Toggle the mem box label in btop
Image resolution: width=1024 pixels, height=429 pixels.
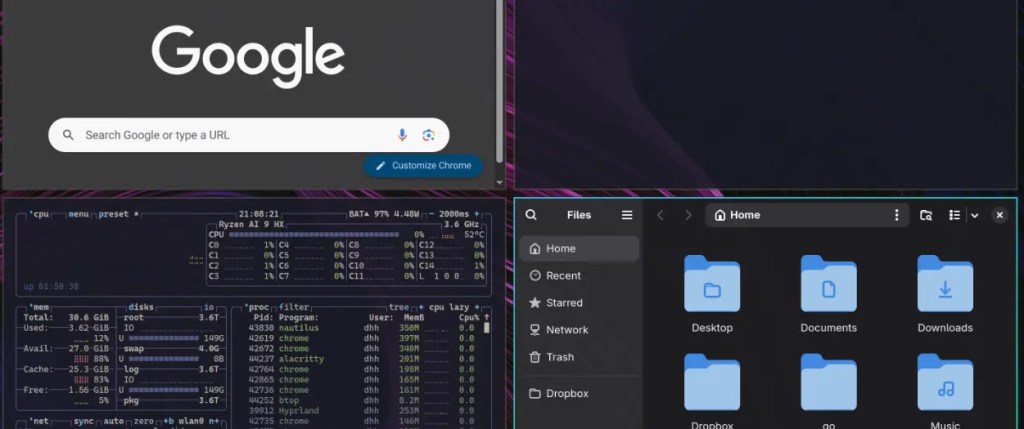click(x=40, y=307)
